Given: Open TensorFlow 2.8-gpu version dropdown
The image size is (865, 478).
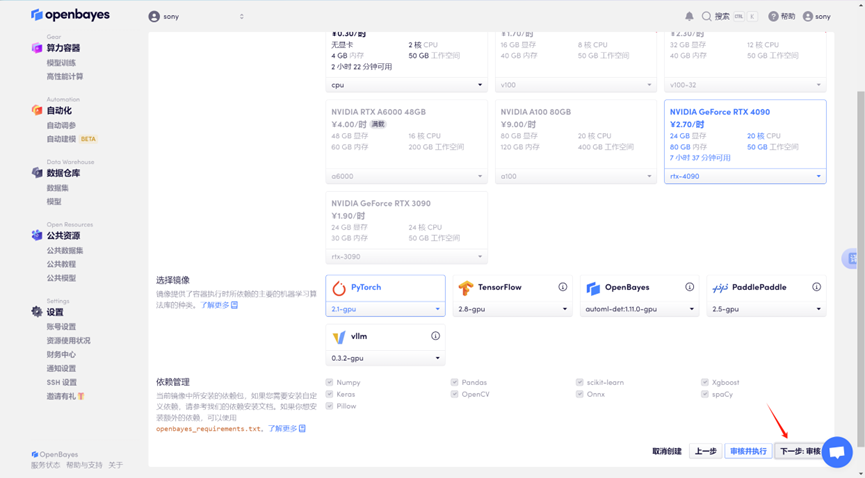Looking at the screenshot, I should coord(512,309).
